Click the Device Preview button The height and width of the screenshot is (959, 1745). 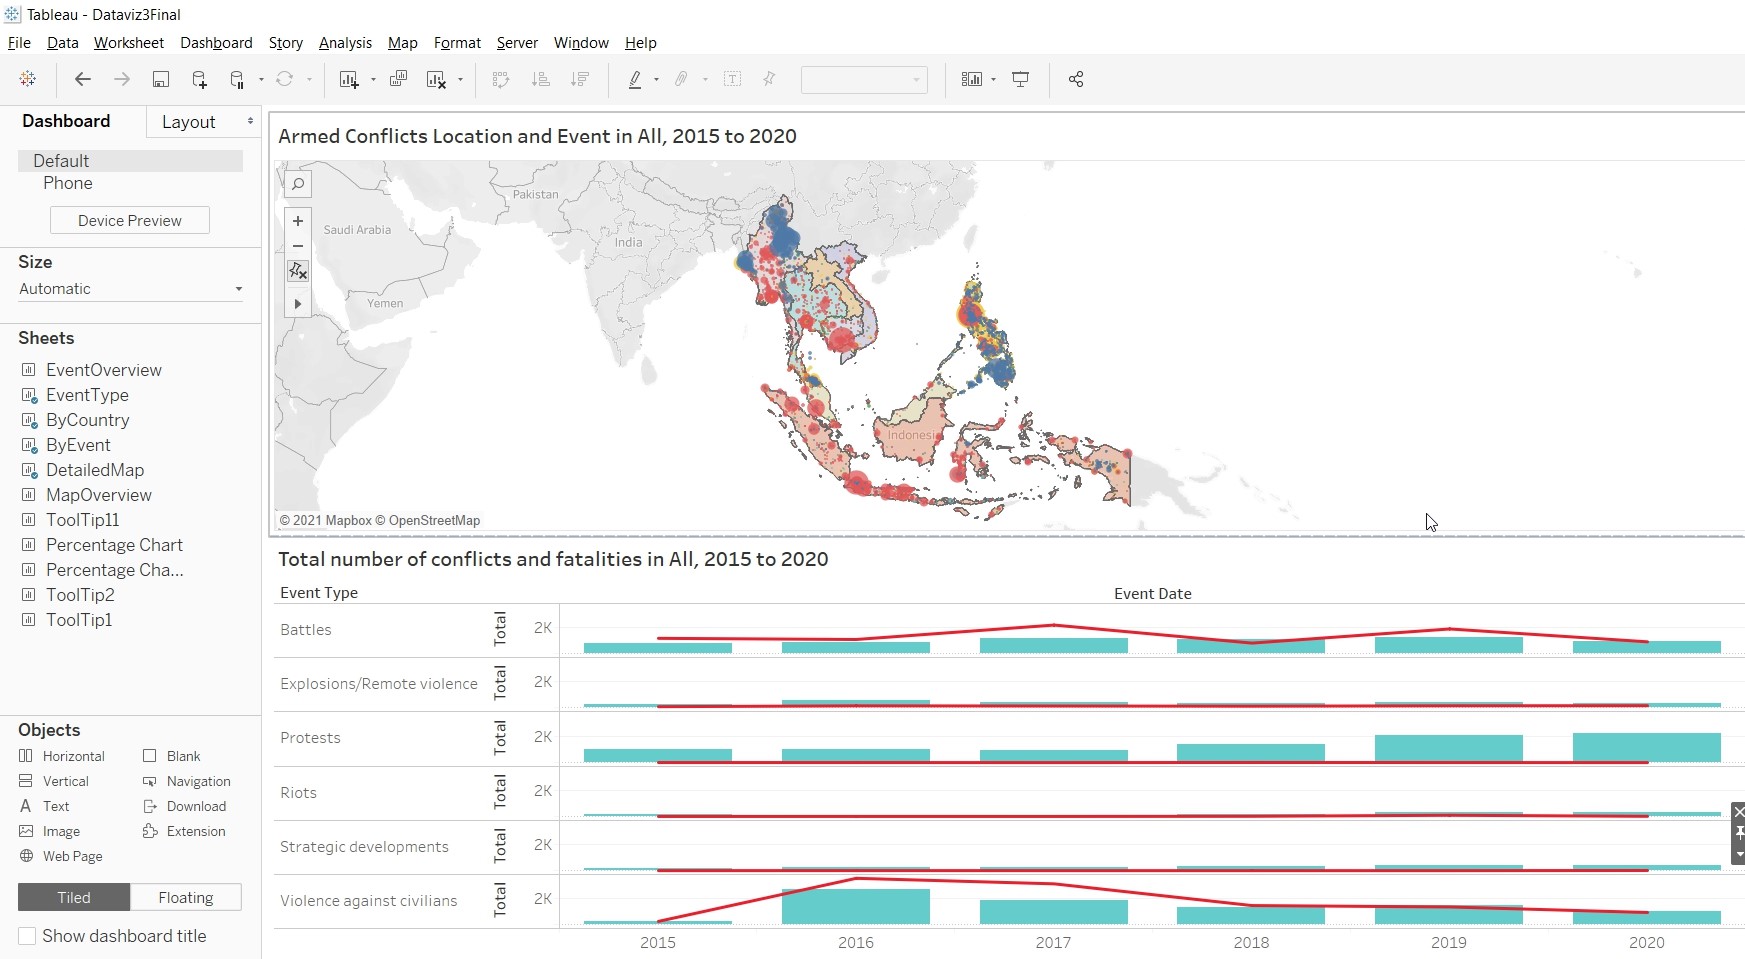[130, 220]
